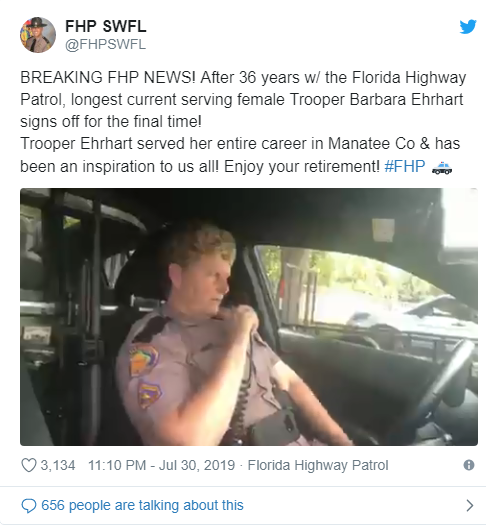Click 'Enjoy your retirement!' in the tweet
Screen dimensions: 486x529
302,167
